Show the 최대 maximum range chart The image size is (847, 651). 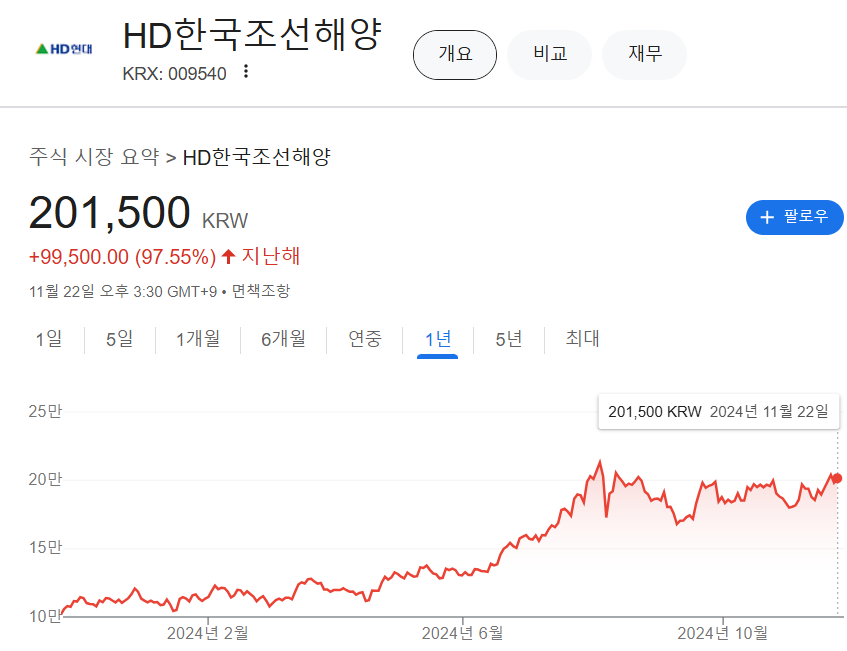[x=582, y=339]
